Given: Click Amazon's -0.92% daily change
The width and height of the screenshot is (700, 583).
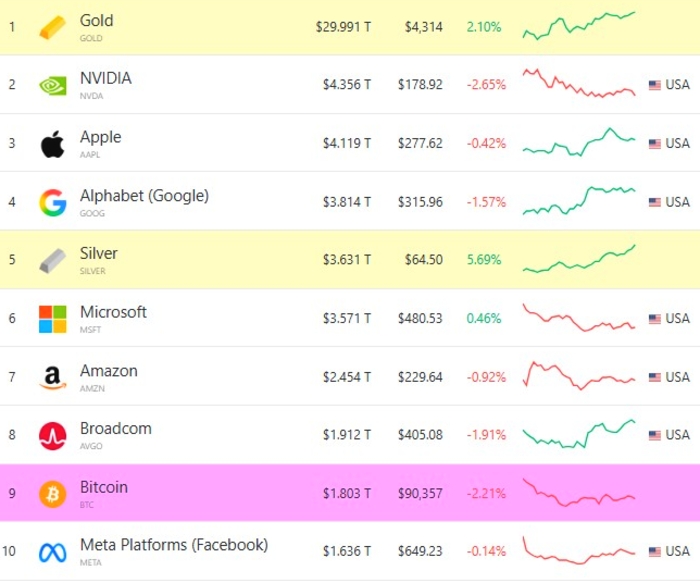Looking at the screenshot, I should tap(486, 377).
